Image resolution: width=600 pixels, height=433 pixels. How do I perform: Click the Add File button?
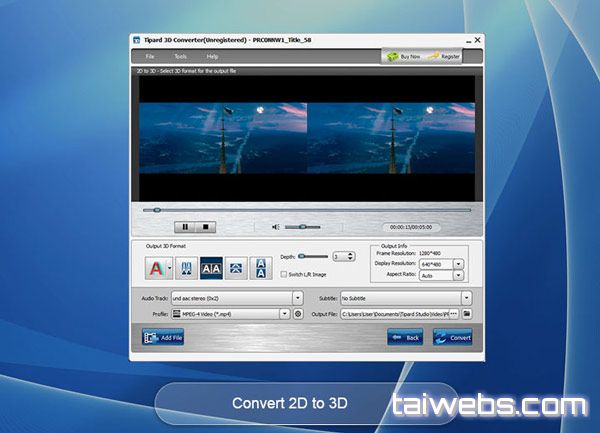[x=163, y=337]
